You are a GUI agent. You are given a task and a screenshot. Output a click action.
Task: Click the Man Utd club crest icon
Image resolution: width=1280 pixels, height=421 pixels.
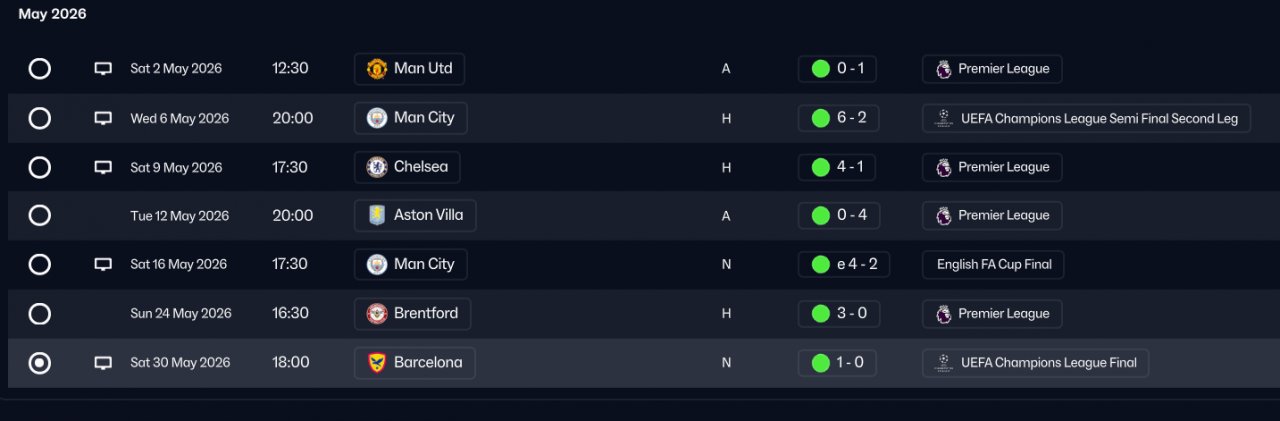click(x=377, y=69)
